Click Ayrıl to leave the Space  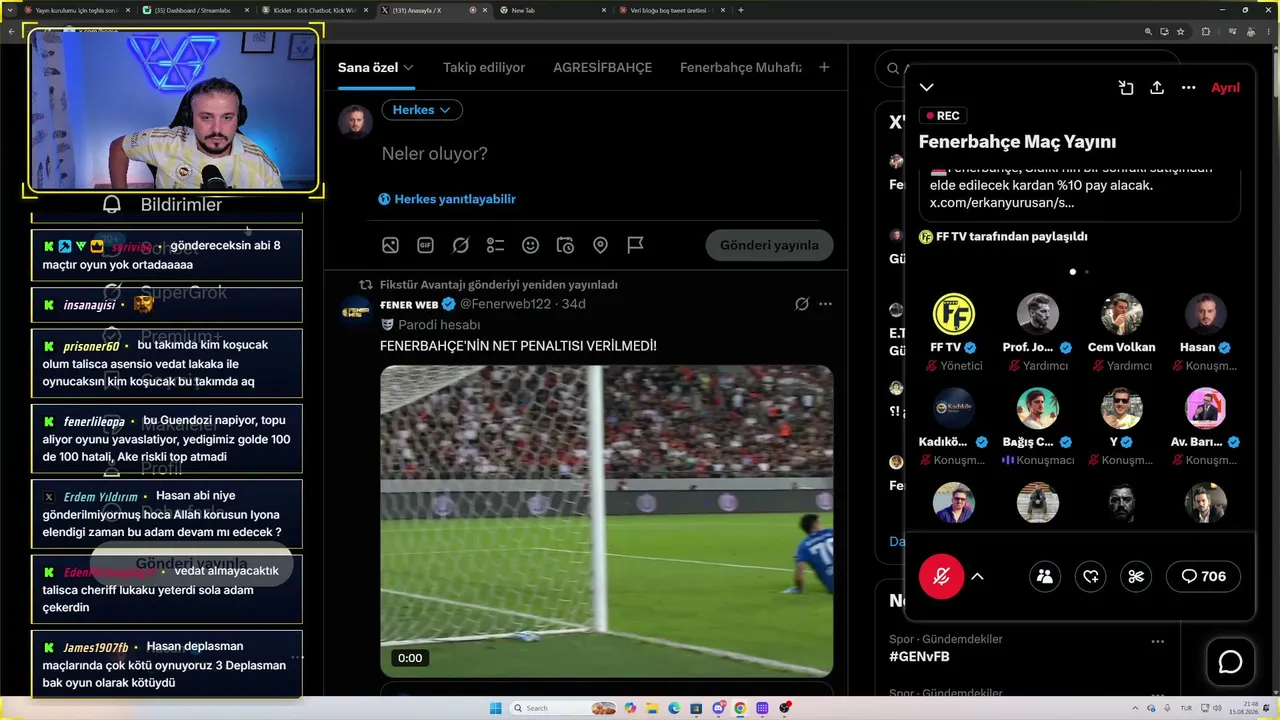[x=1225, y=88]
